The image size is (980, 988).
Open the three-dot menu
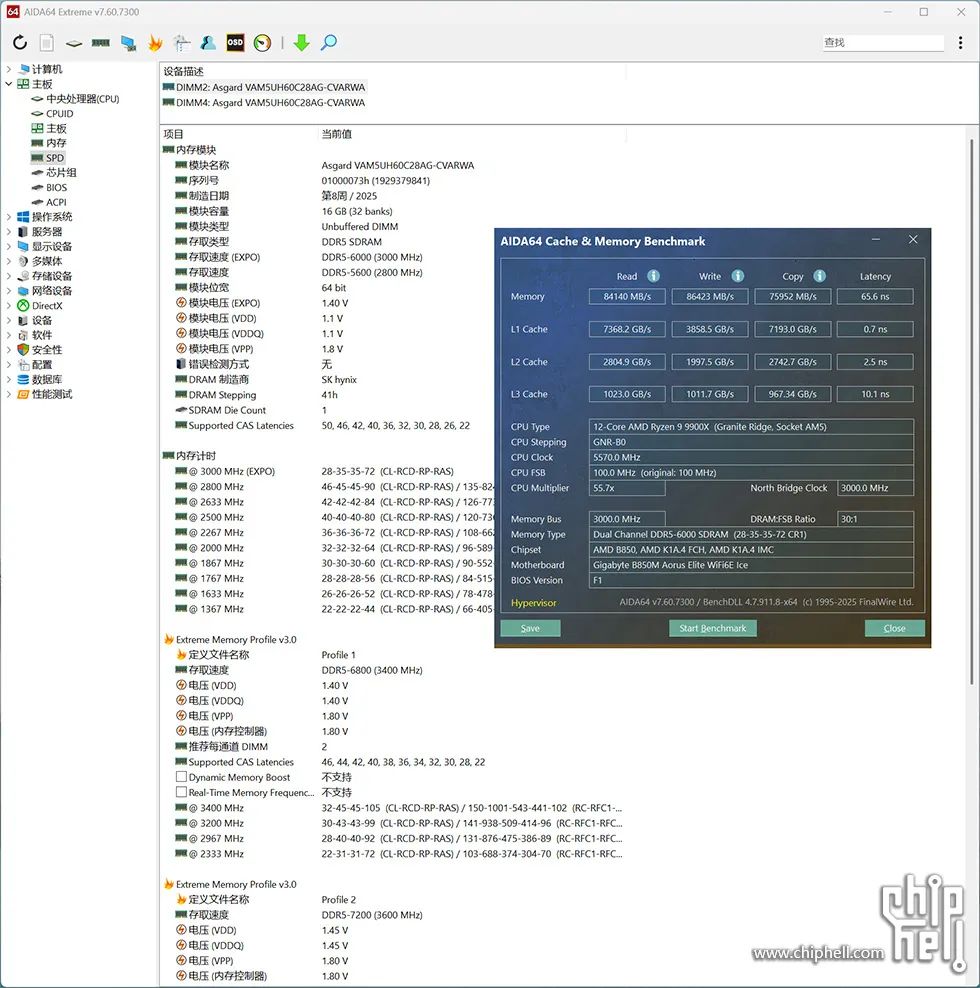tap(960, 42)
